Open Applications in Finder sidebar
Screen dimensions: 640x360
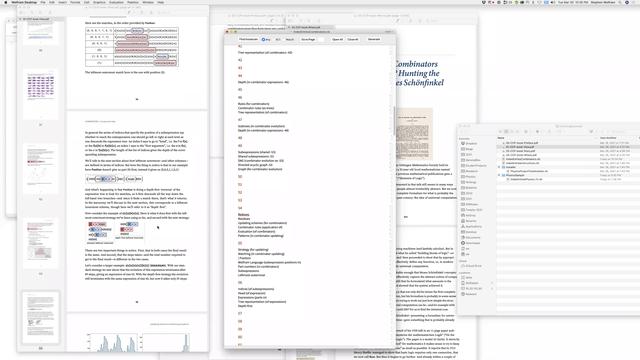pyautogui.click(x=473, y=227)
